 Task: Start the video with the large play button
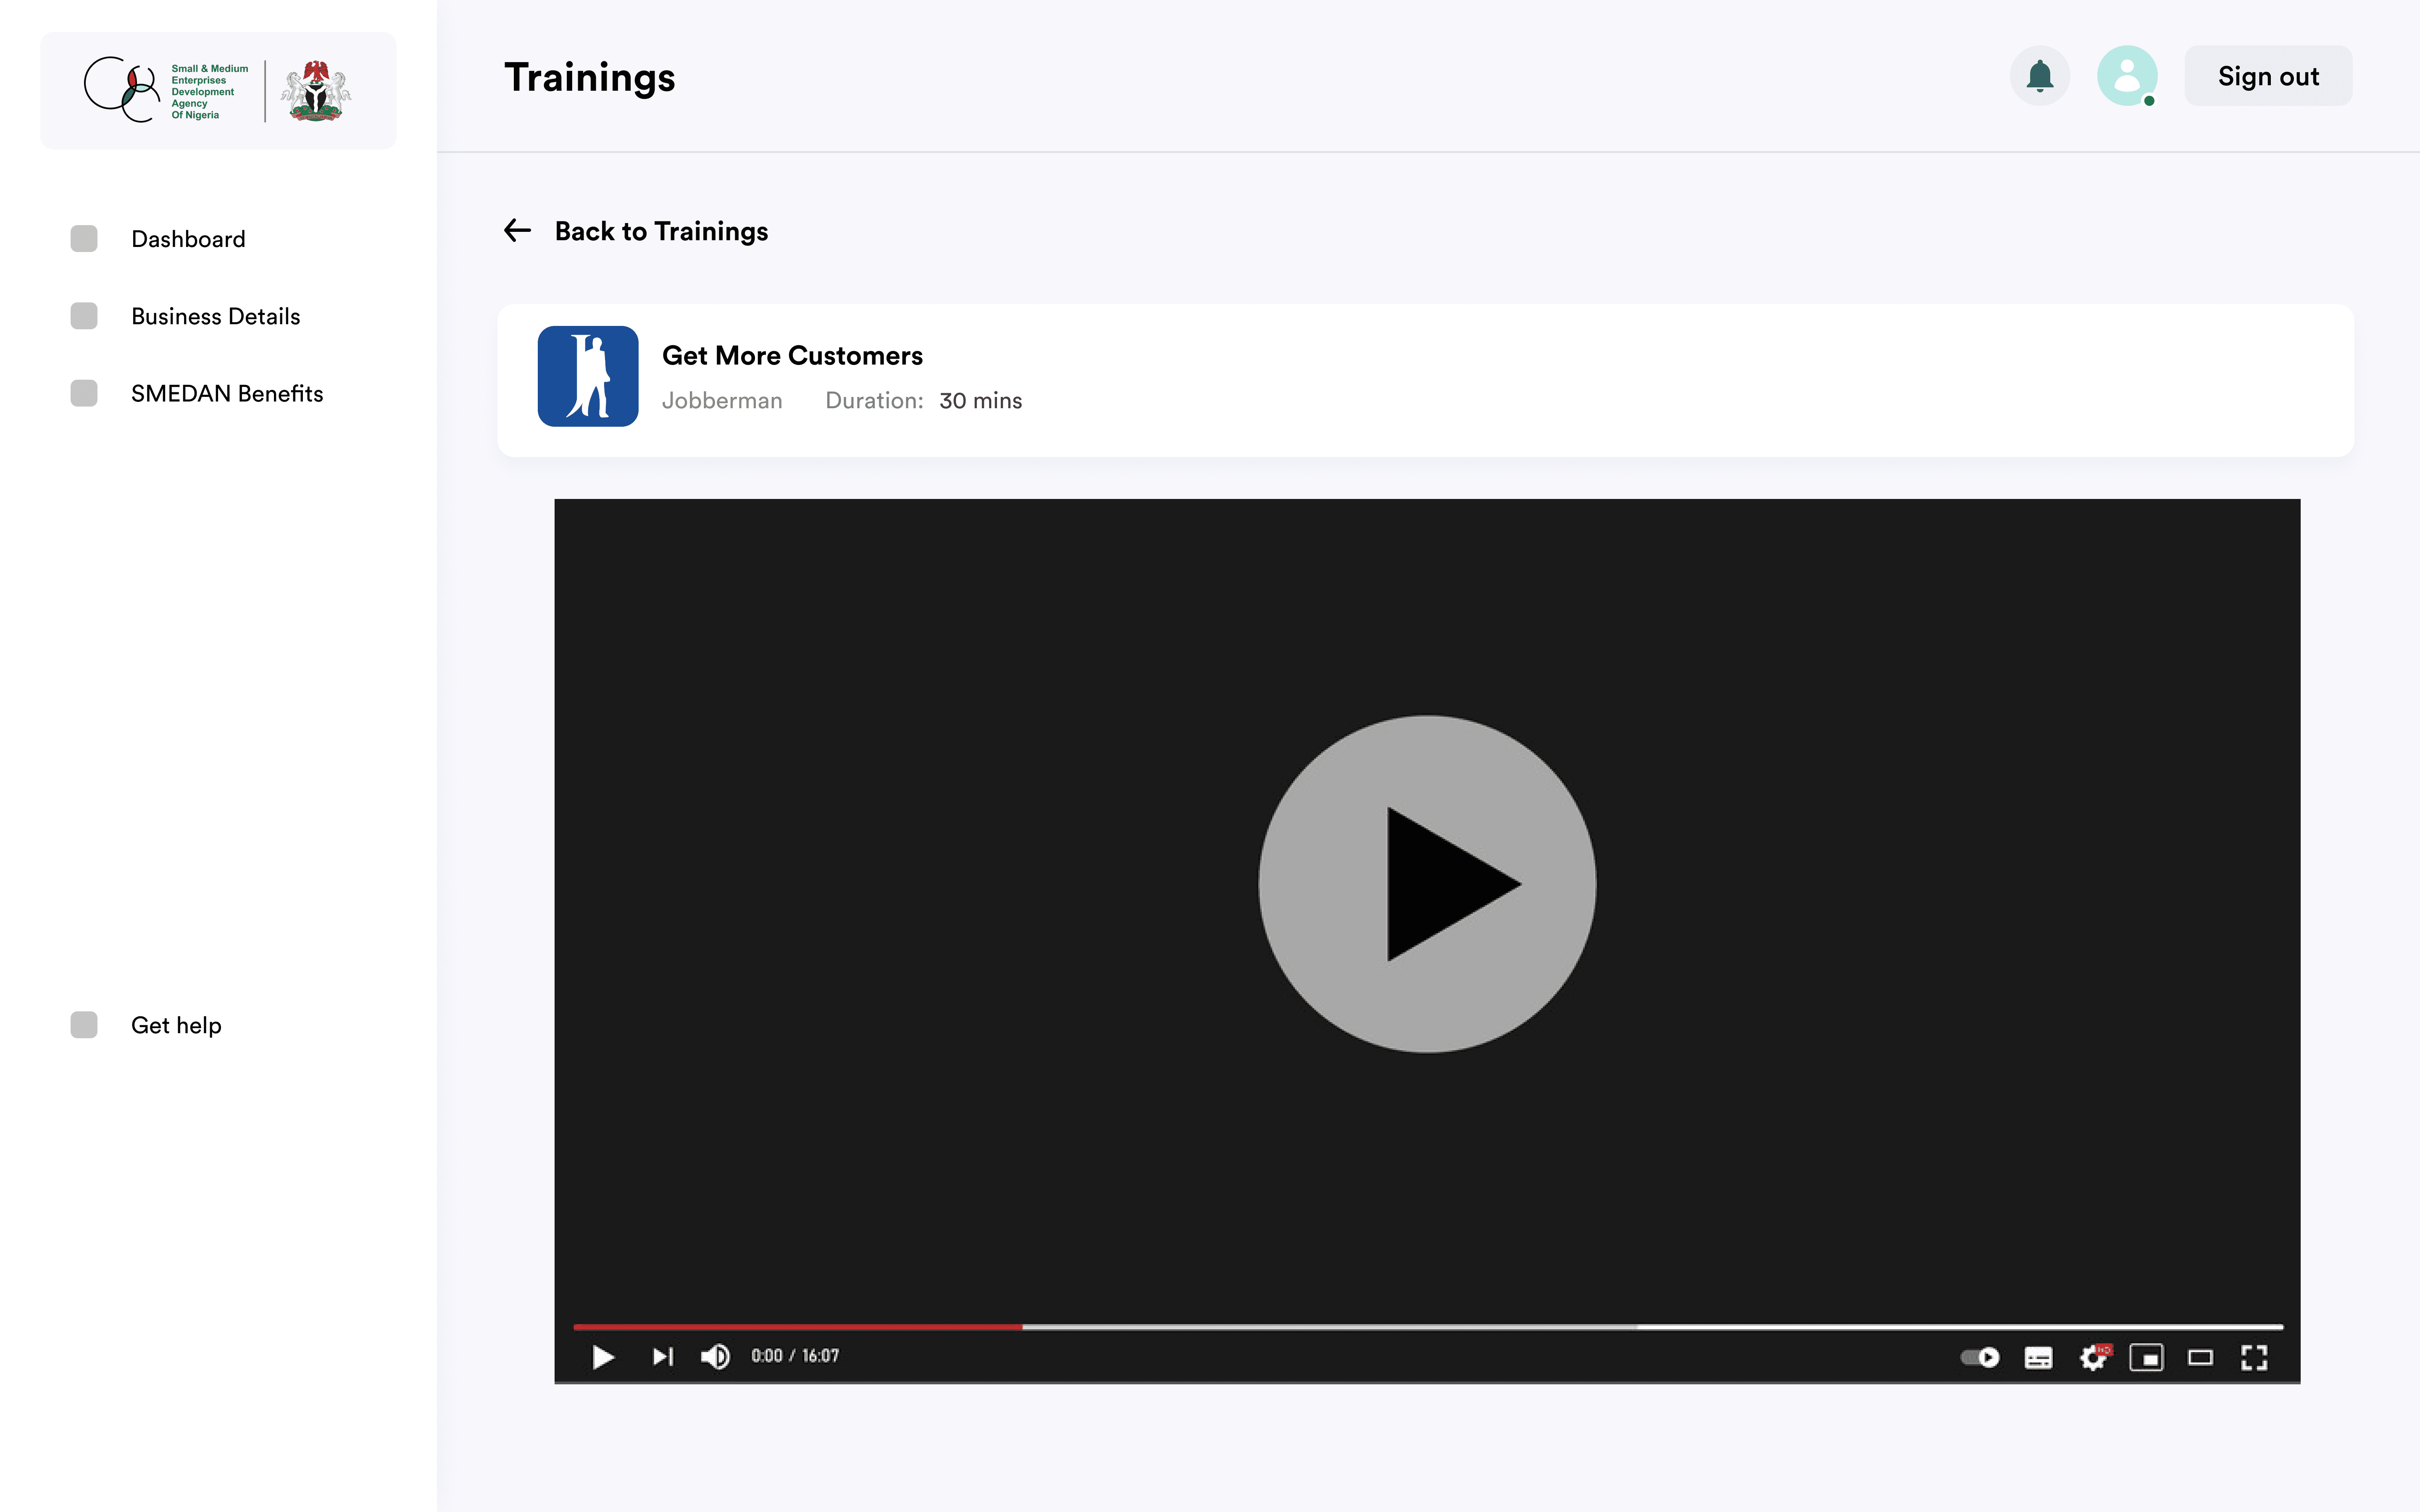click(x=1427, y=884)
